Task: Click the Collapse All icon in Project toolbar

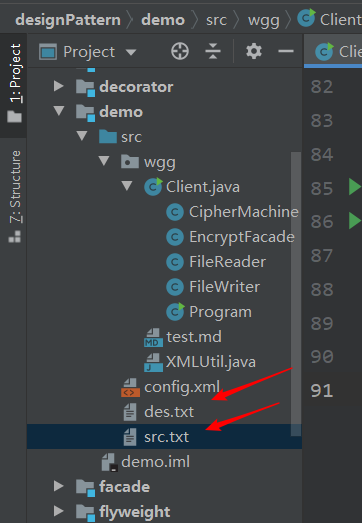Action: point(213,52)
